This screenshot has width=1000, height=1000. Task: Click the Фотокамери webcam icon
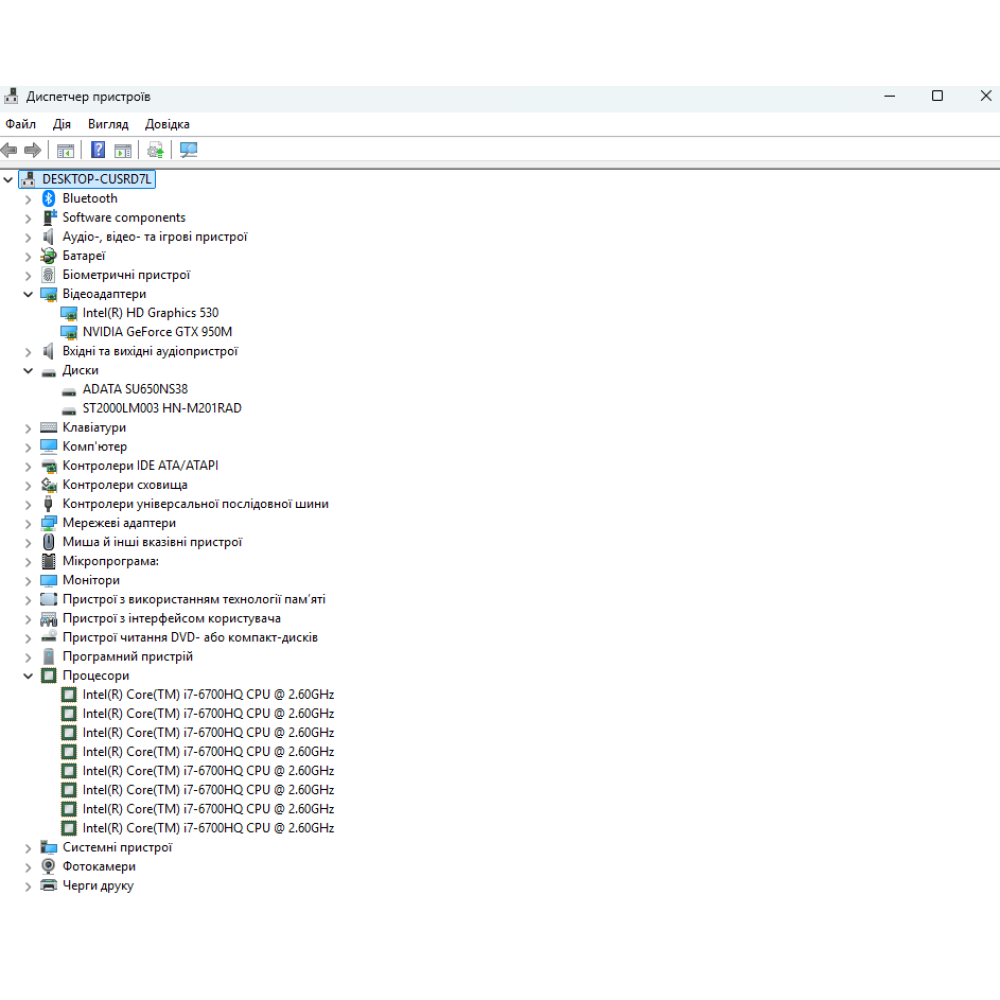[x=48, y=866]
